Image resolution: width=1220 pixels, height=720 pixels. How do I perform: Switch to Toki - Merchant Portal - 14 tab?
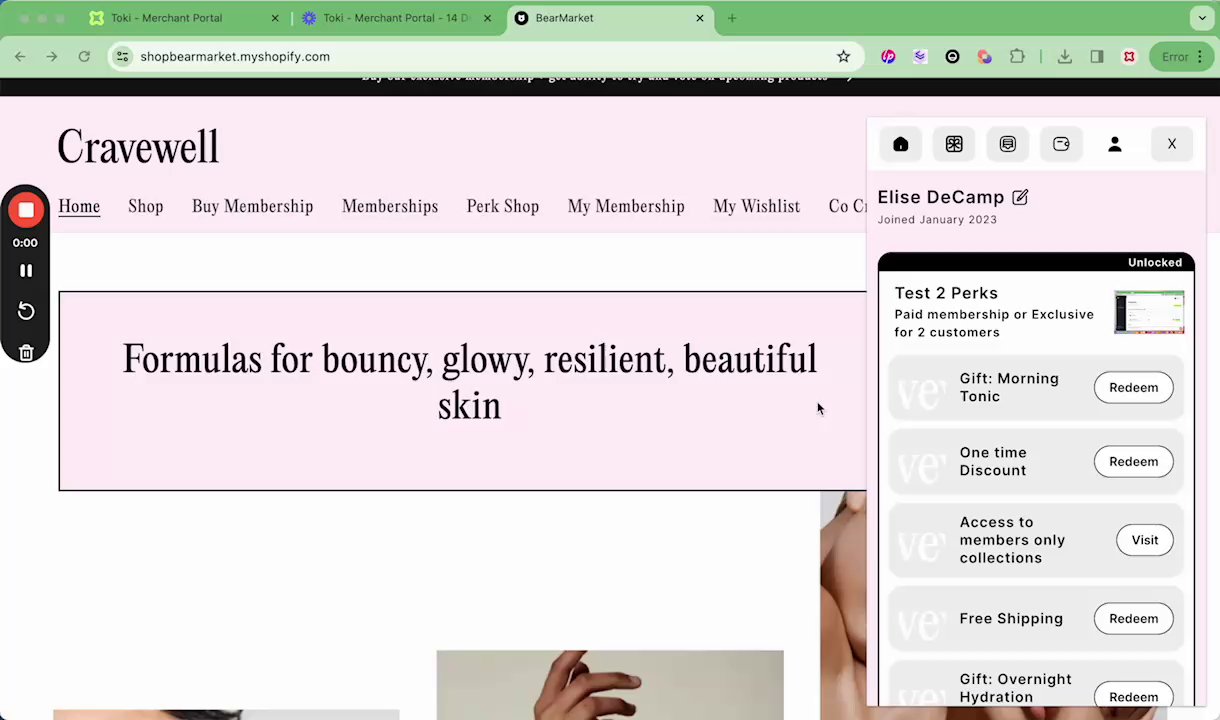point(396,18)
